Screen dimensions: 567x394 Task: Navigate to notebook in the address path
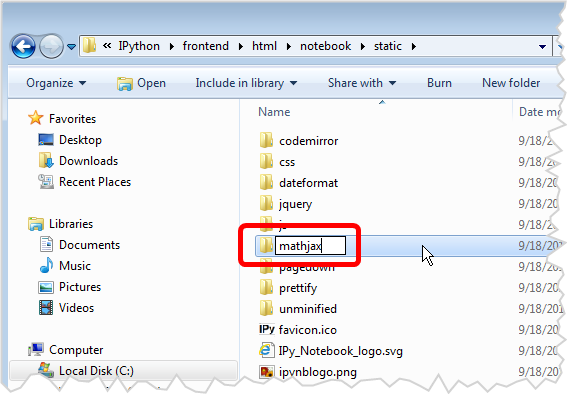click(x=325, y=46)
